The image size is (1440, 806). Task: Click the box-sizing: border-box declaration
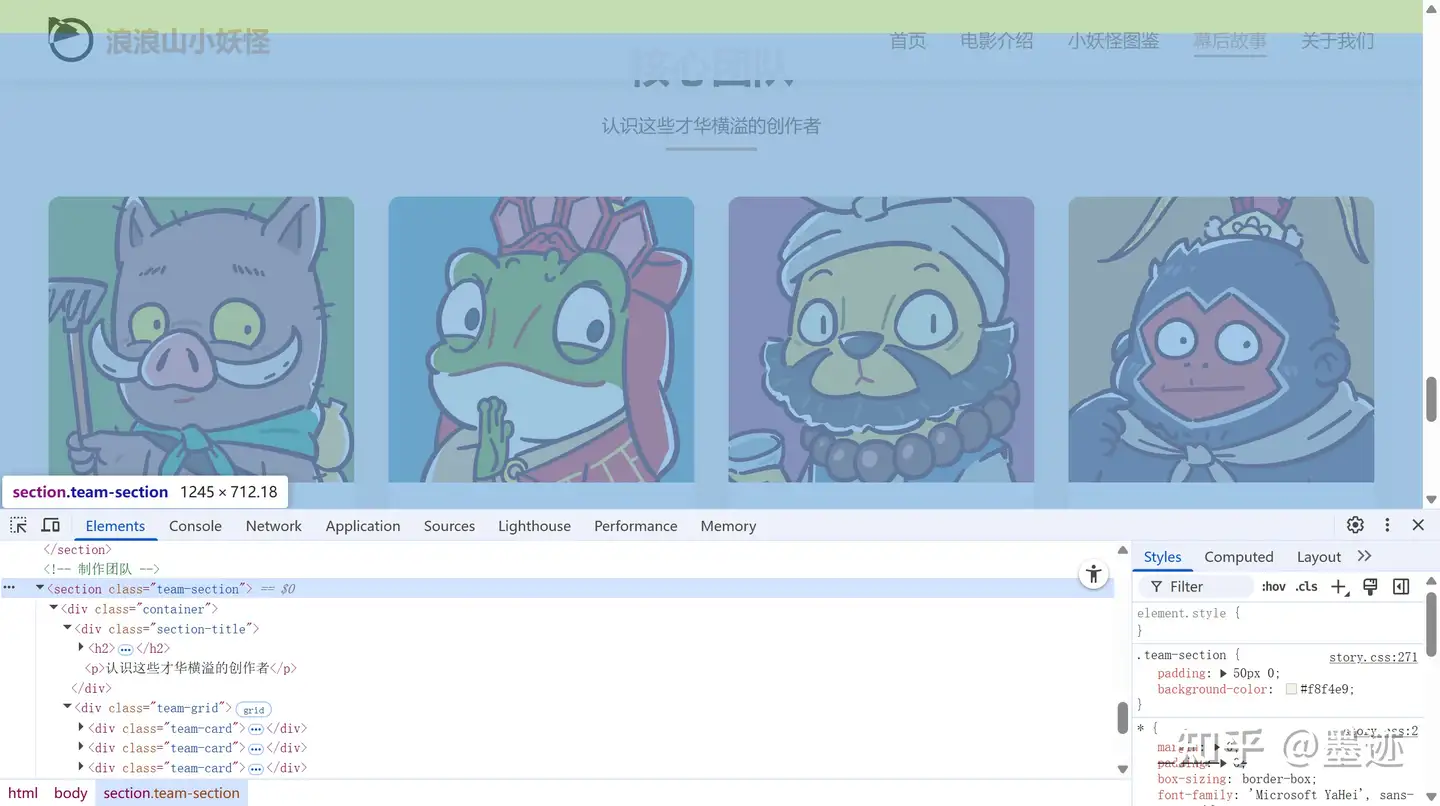[x=1237, y=779]
